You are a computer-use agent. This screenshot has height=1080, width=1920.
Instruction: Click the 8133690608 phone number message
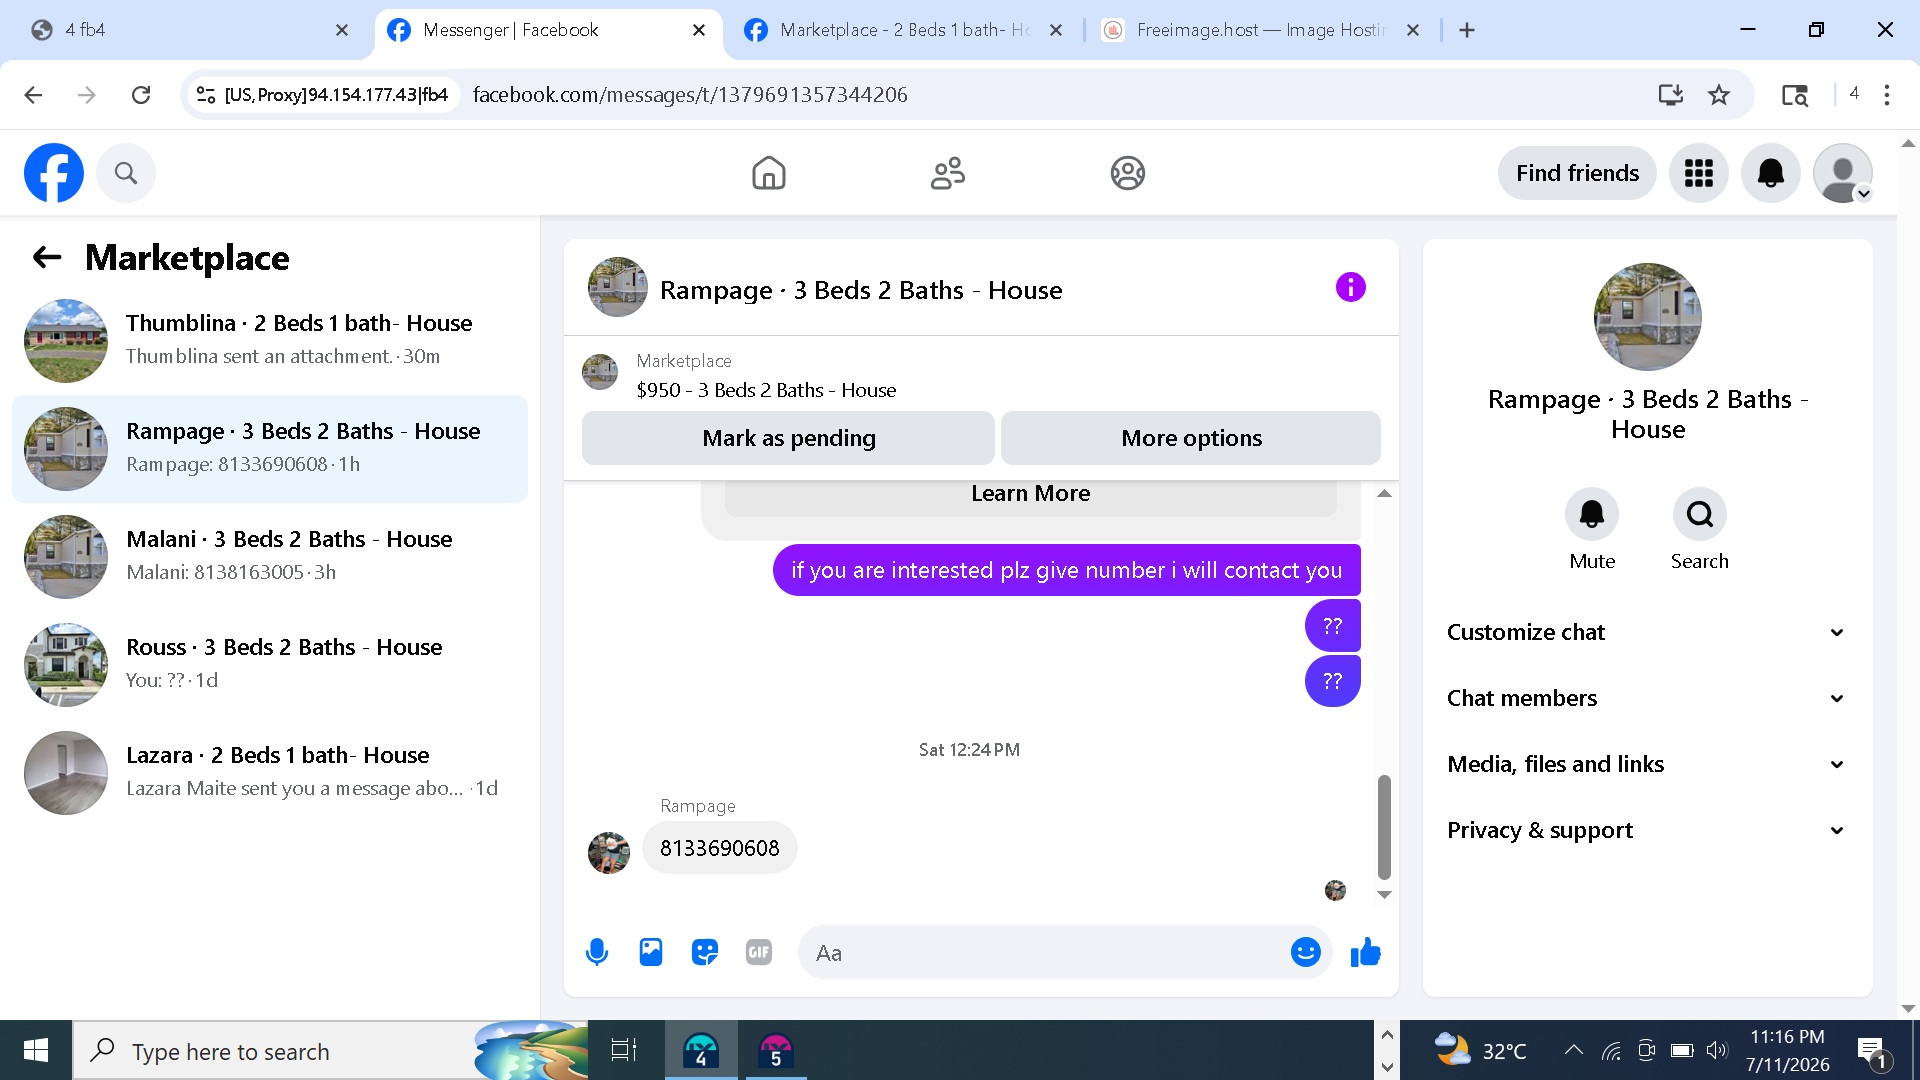719,848
